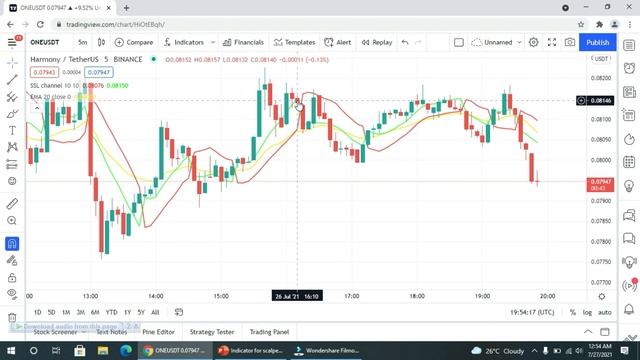Open candlestick chart style selector

pos(101,42)
